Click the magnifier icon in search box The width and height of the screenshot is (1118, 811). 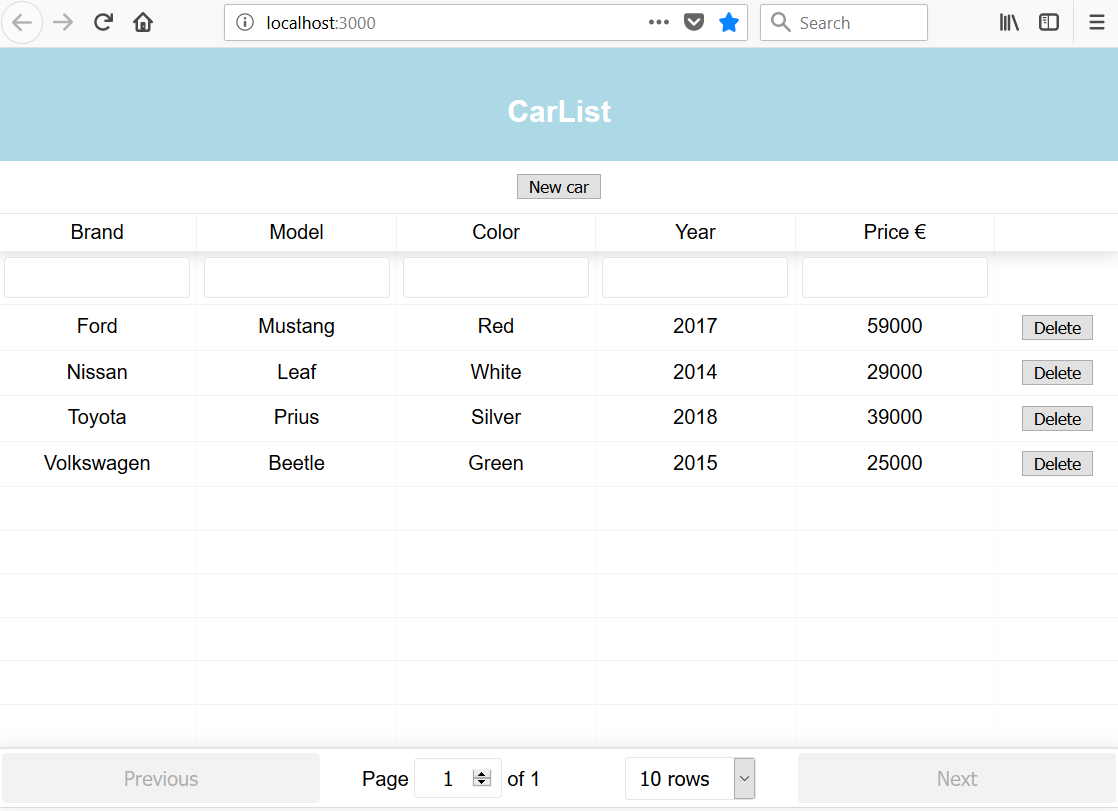pyautogui.click(x=781, y=23)
